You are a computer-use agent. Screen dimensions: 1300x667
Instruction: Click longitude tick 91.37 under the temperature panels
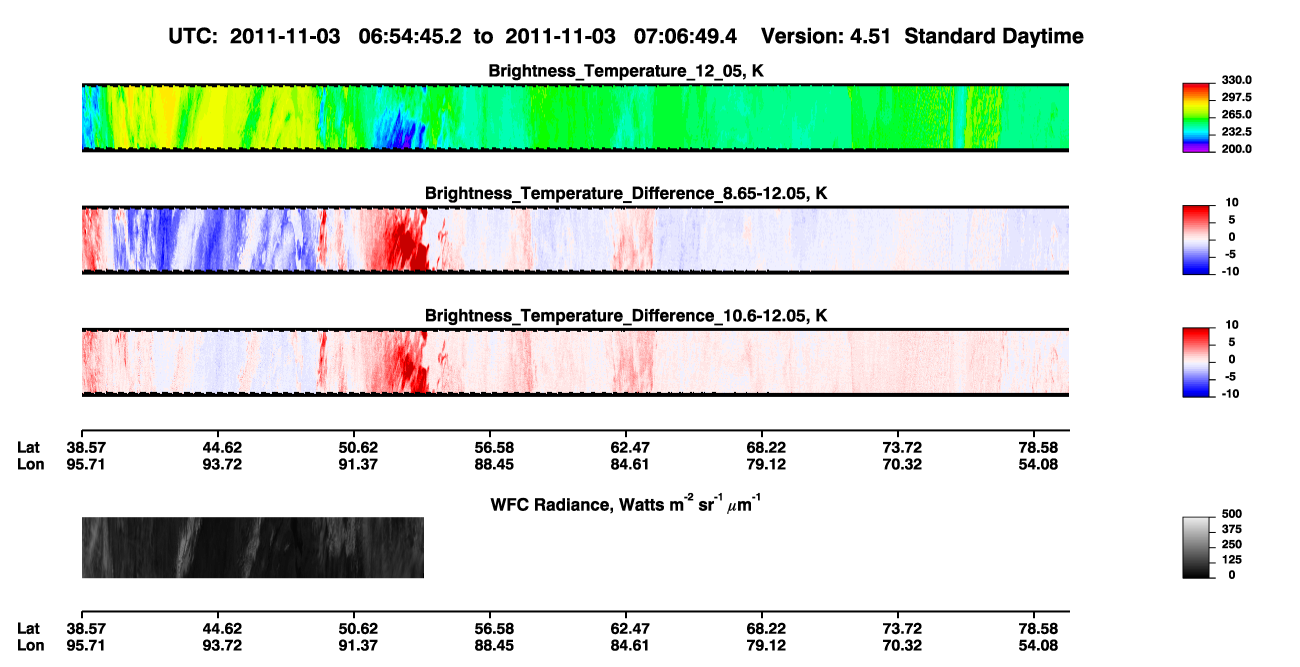click(358, 464)
